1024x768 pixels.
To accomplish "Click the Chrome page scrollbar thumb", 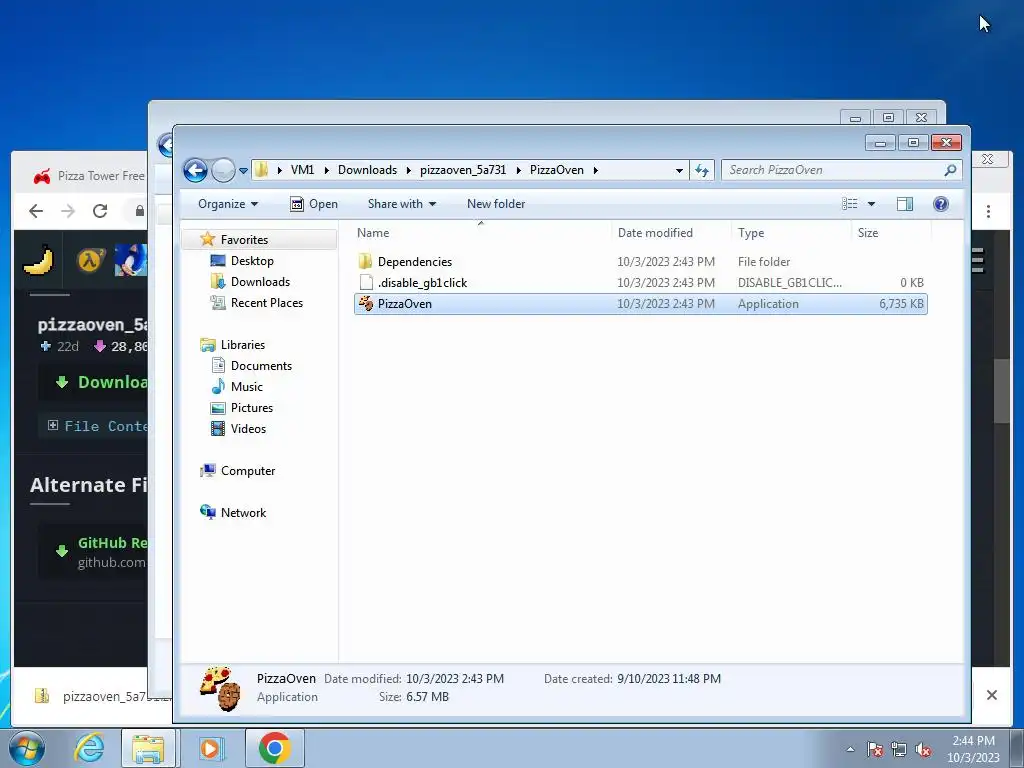I will (x=1002, y=391).
